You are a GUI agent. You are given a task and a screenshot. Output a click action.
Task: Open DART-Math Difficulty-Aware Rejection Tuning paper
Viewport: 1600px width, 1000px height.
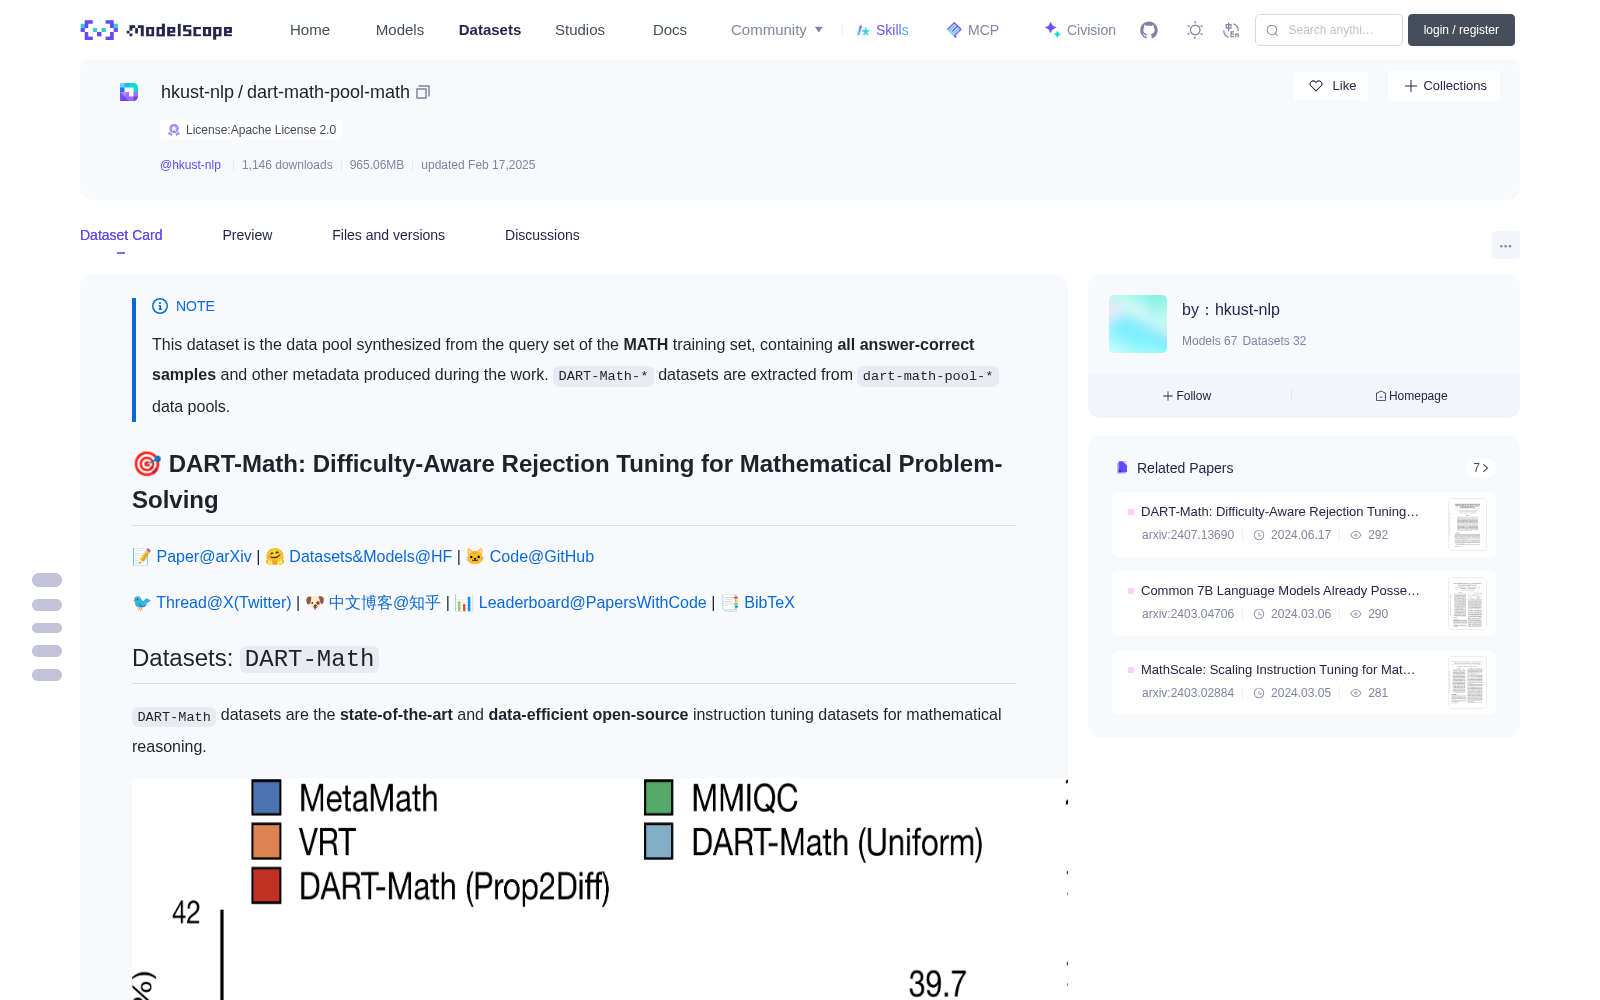tap(1280, 511)
